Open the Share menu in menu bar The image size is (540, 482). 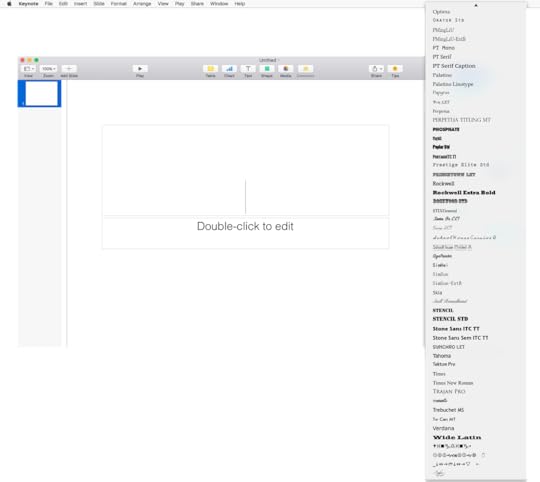pyautogui.click(x=197, y=4)
